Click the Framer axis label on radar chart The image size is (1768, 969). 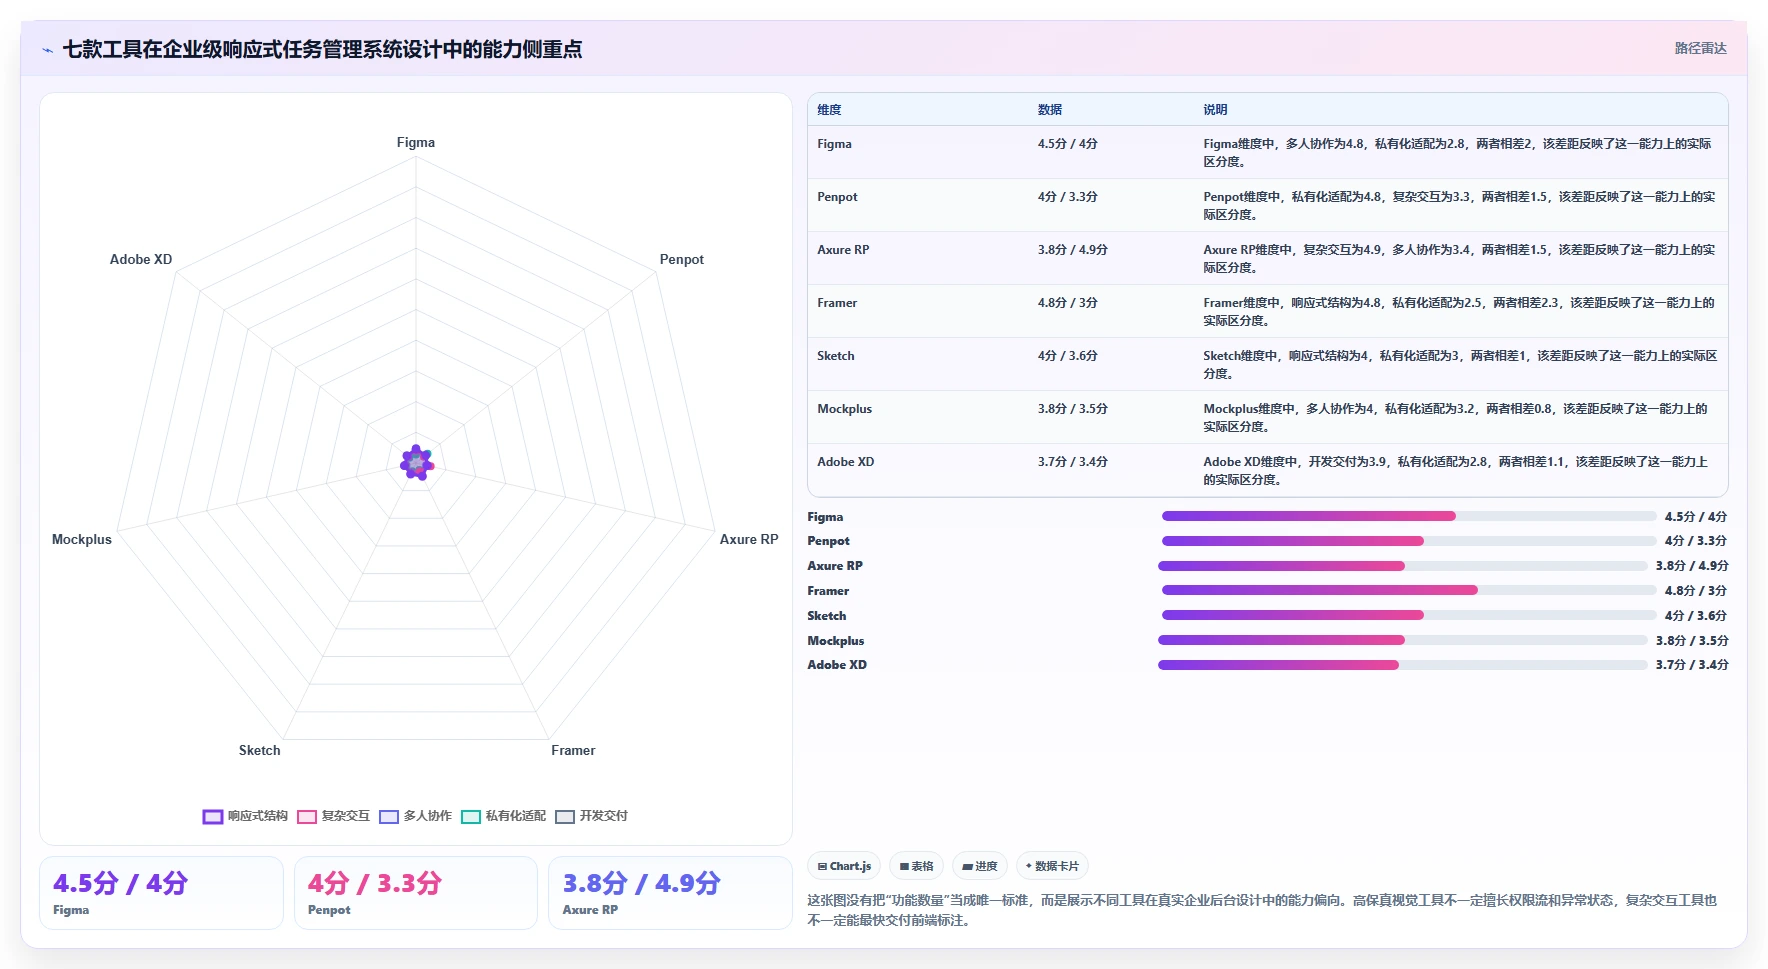coord(573,751)
